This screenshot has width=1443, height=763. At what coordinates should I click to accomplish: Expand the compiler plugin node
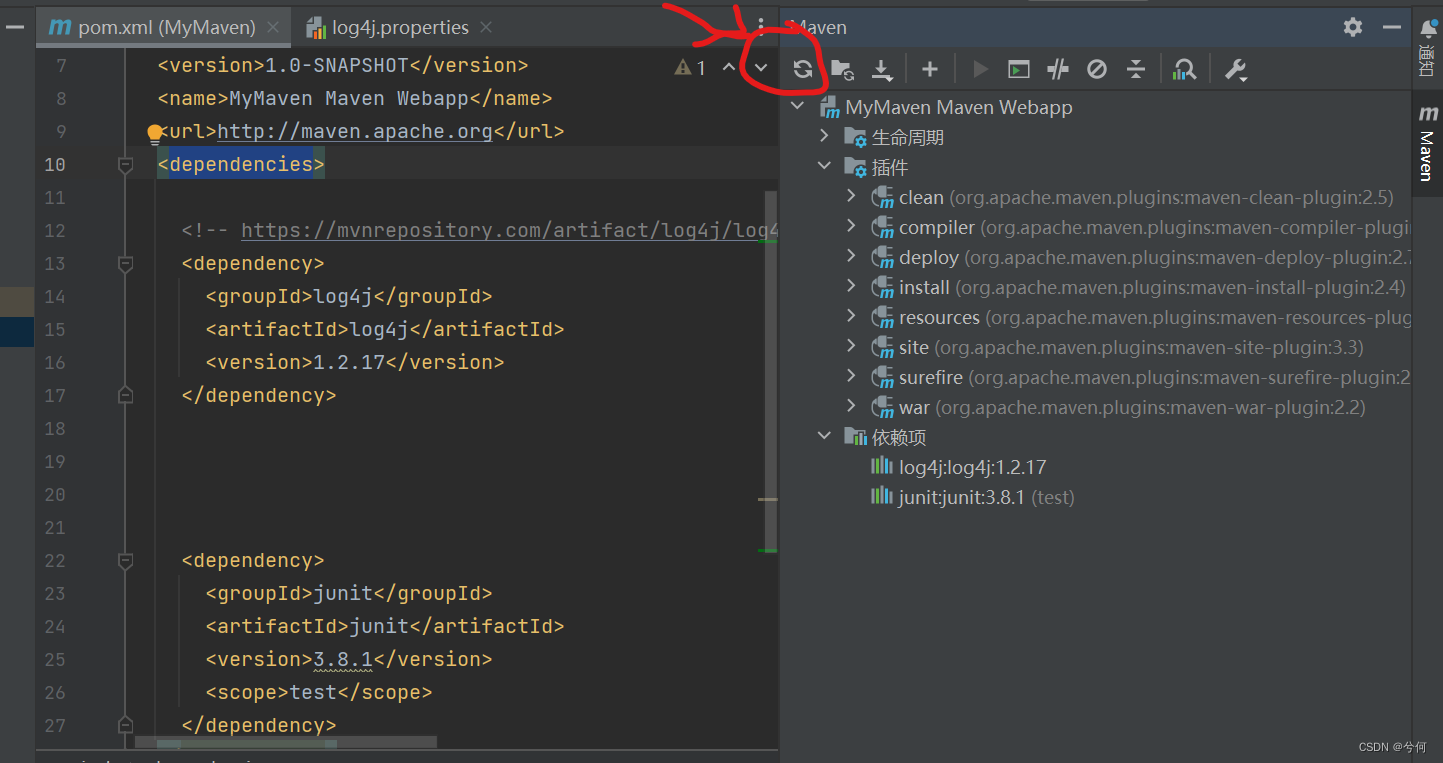(851, 227)
